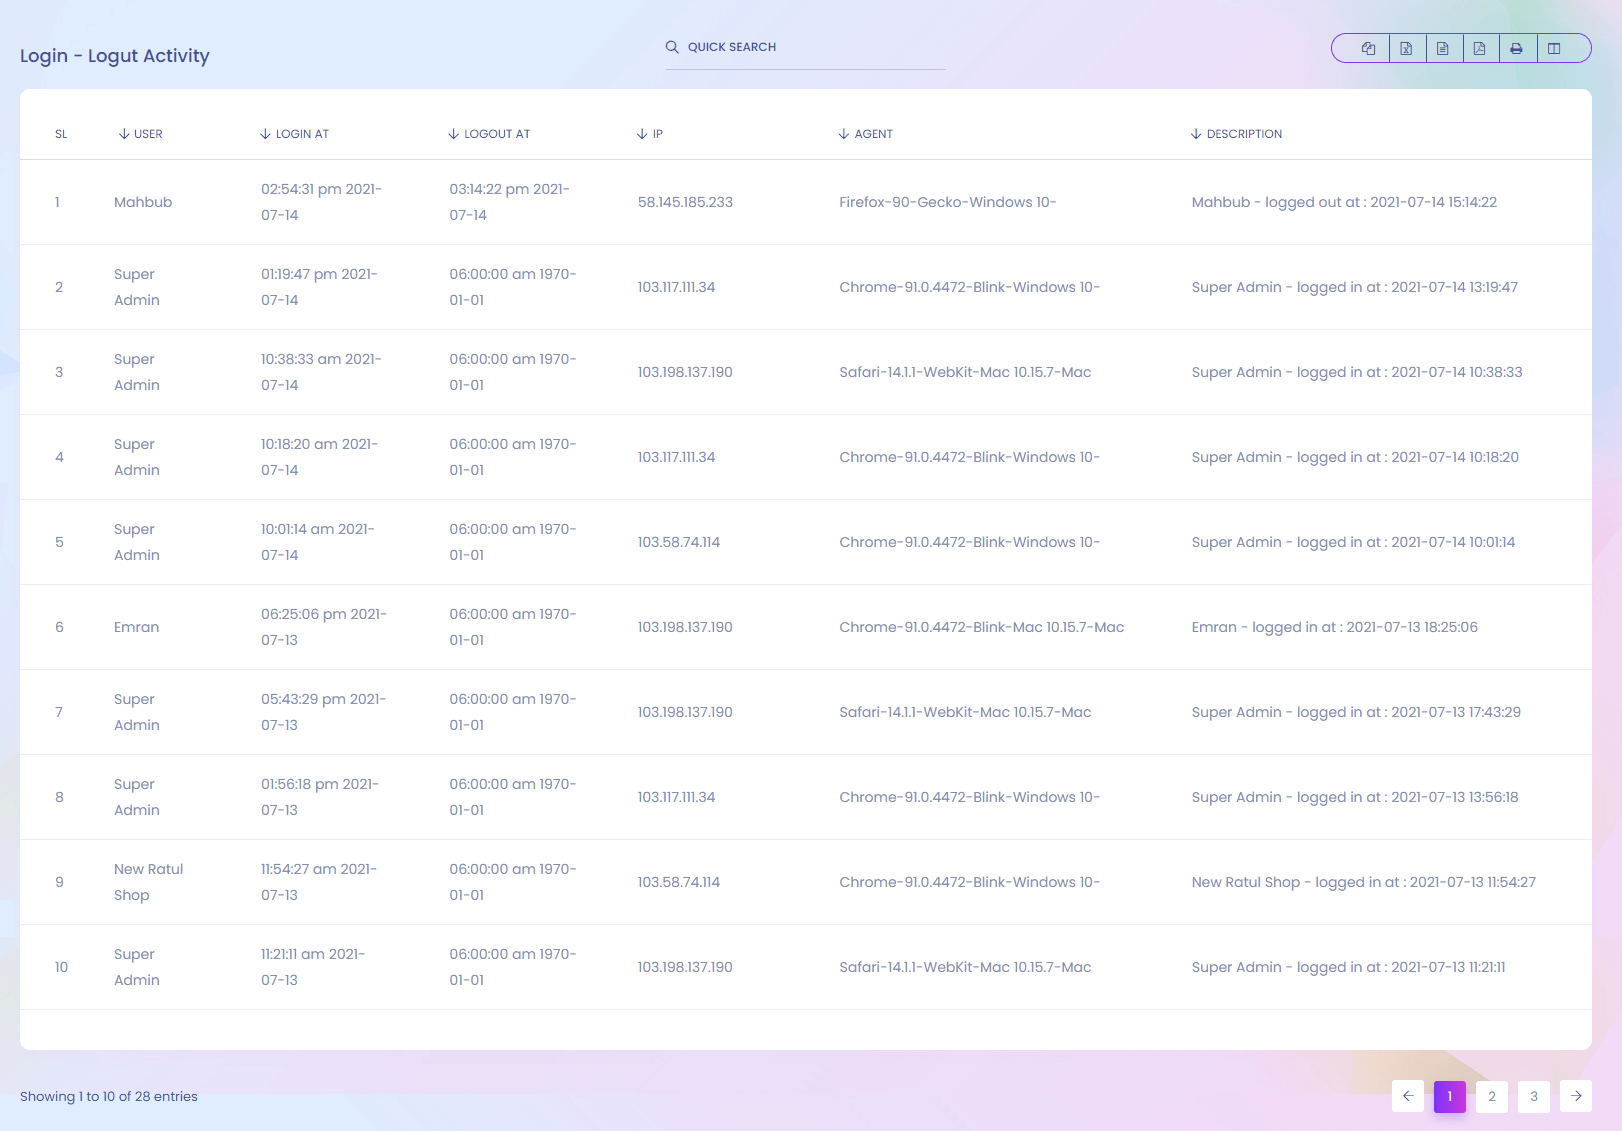Viewport: 1622px width, 1131px height.
Task: Select current page 1 button
Action: (1450, 1096)
